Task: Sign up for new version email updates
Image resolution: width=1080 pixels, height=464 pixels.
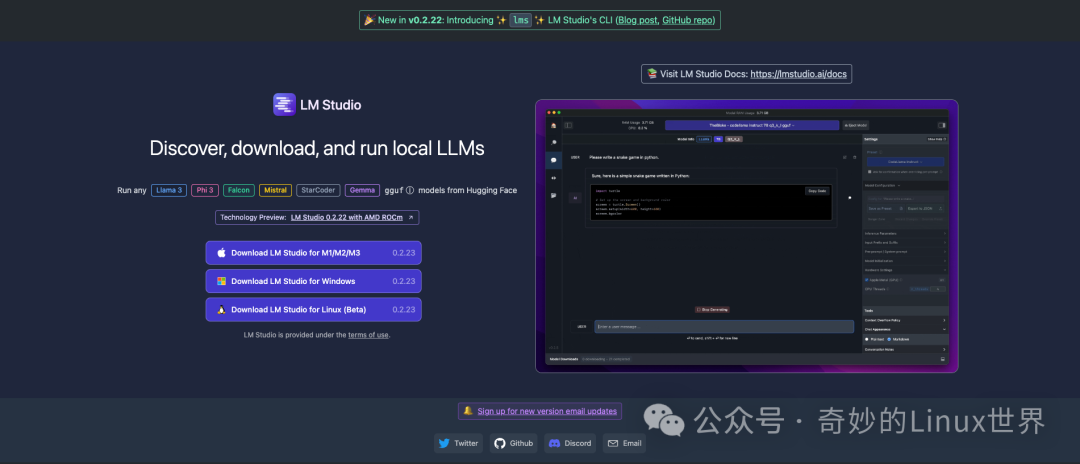Action: click(547, 411)
